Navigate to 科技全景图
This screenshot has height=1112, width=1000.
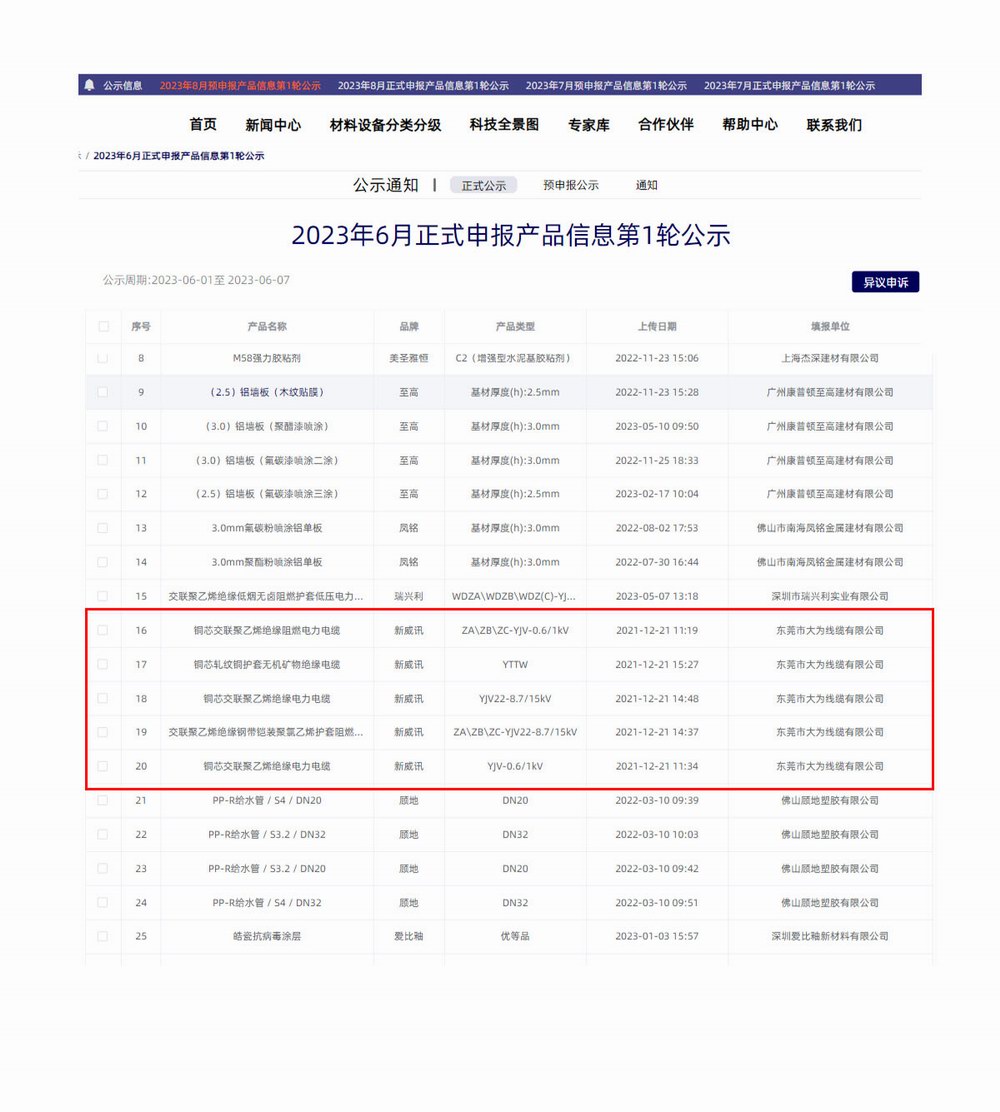[x=504, y=125]
